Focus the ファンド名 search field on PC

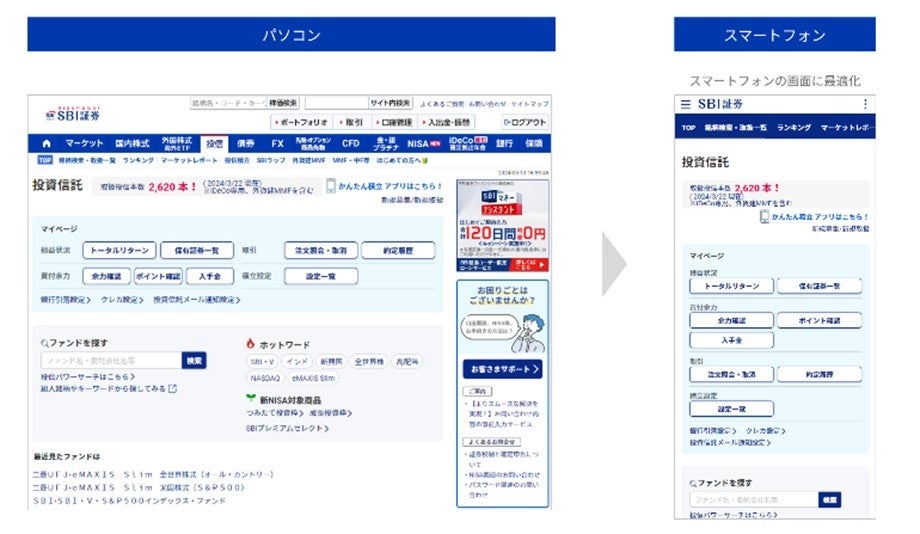point(111,360)
